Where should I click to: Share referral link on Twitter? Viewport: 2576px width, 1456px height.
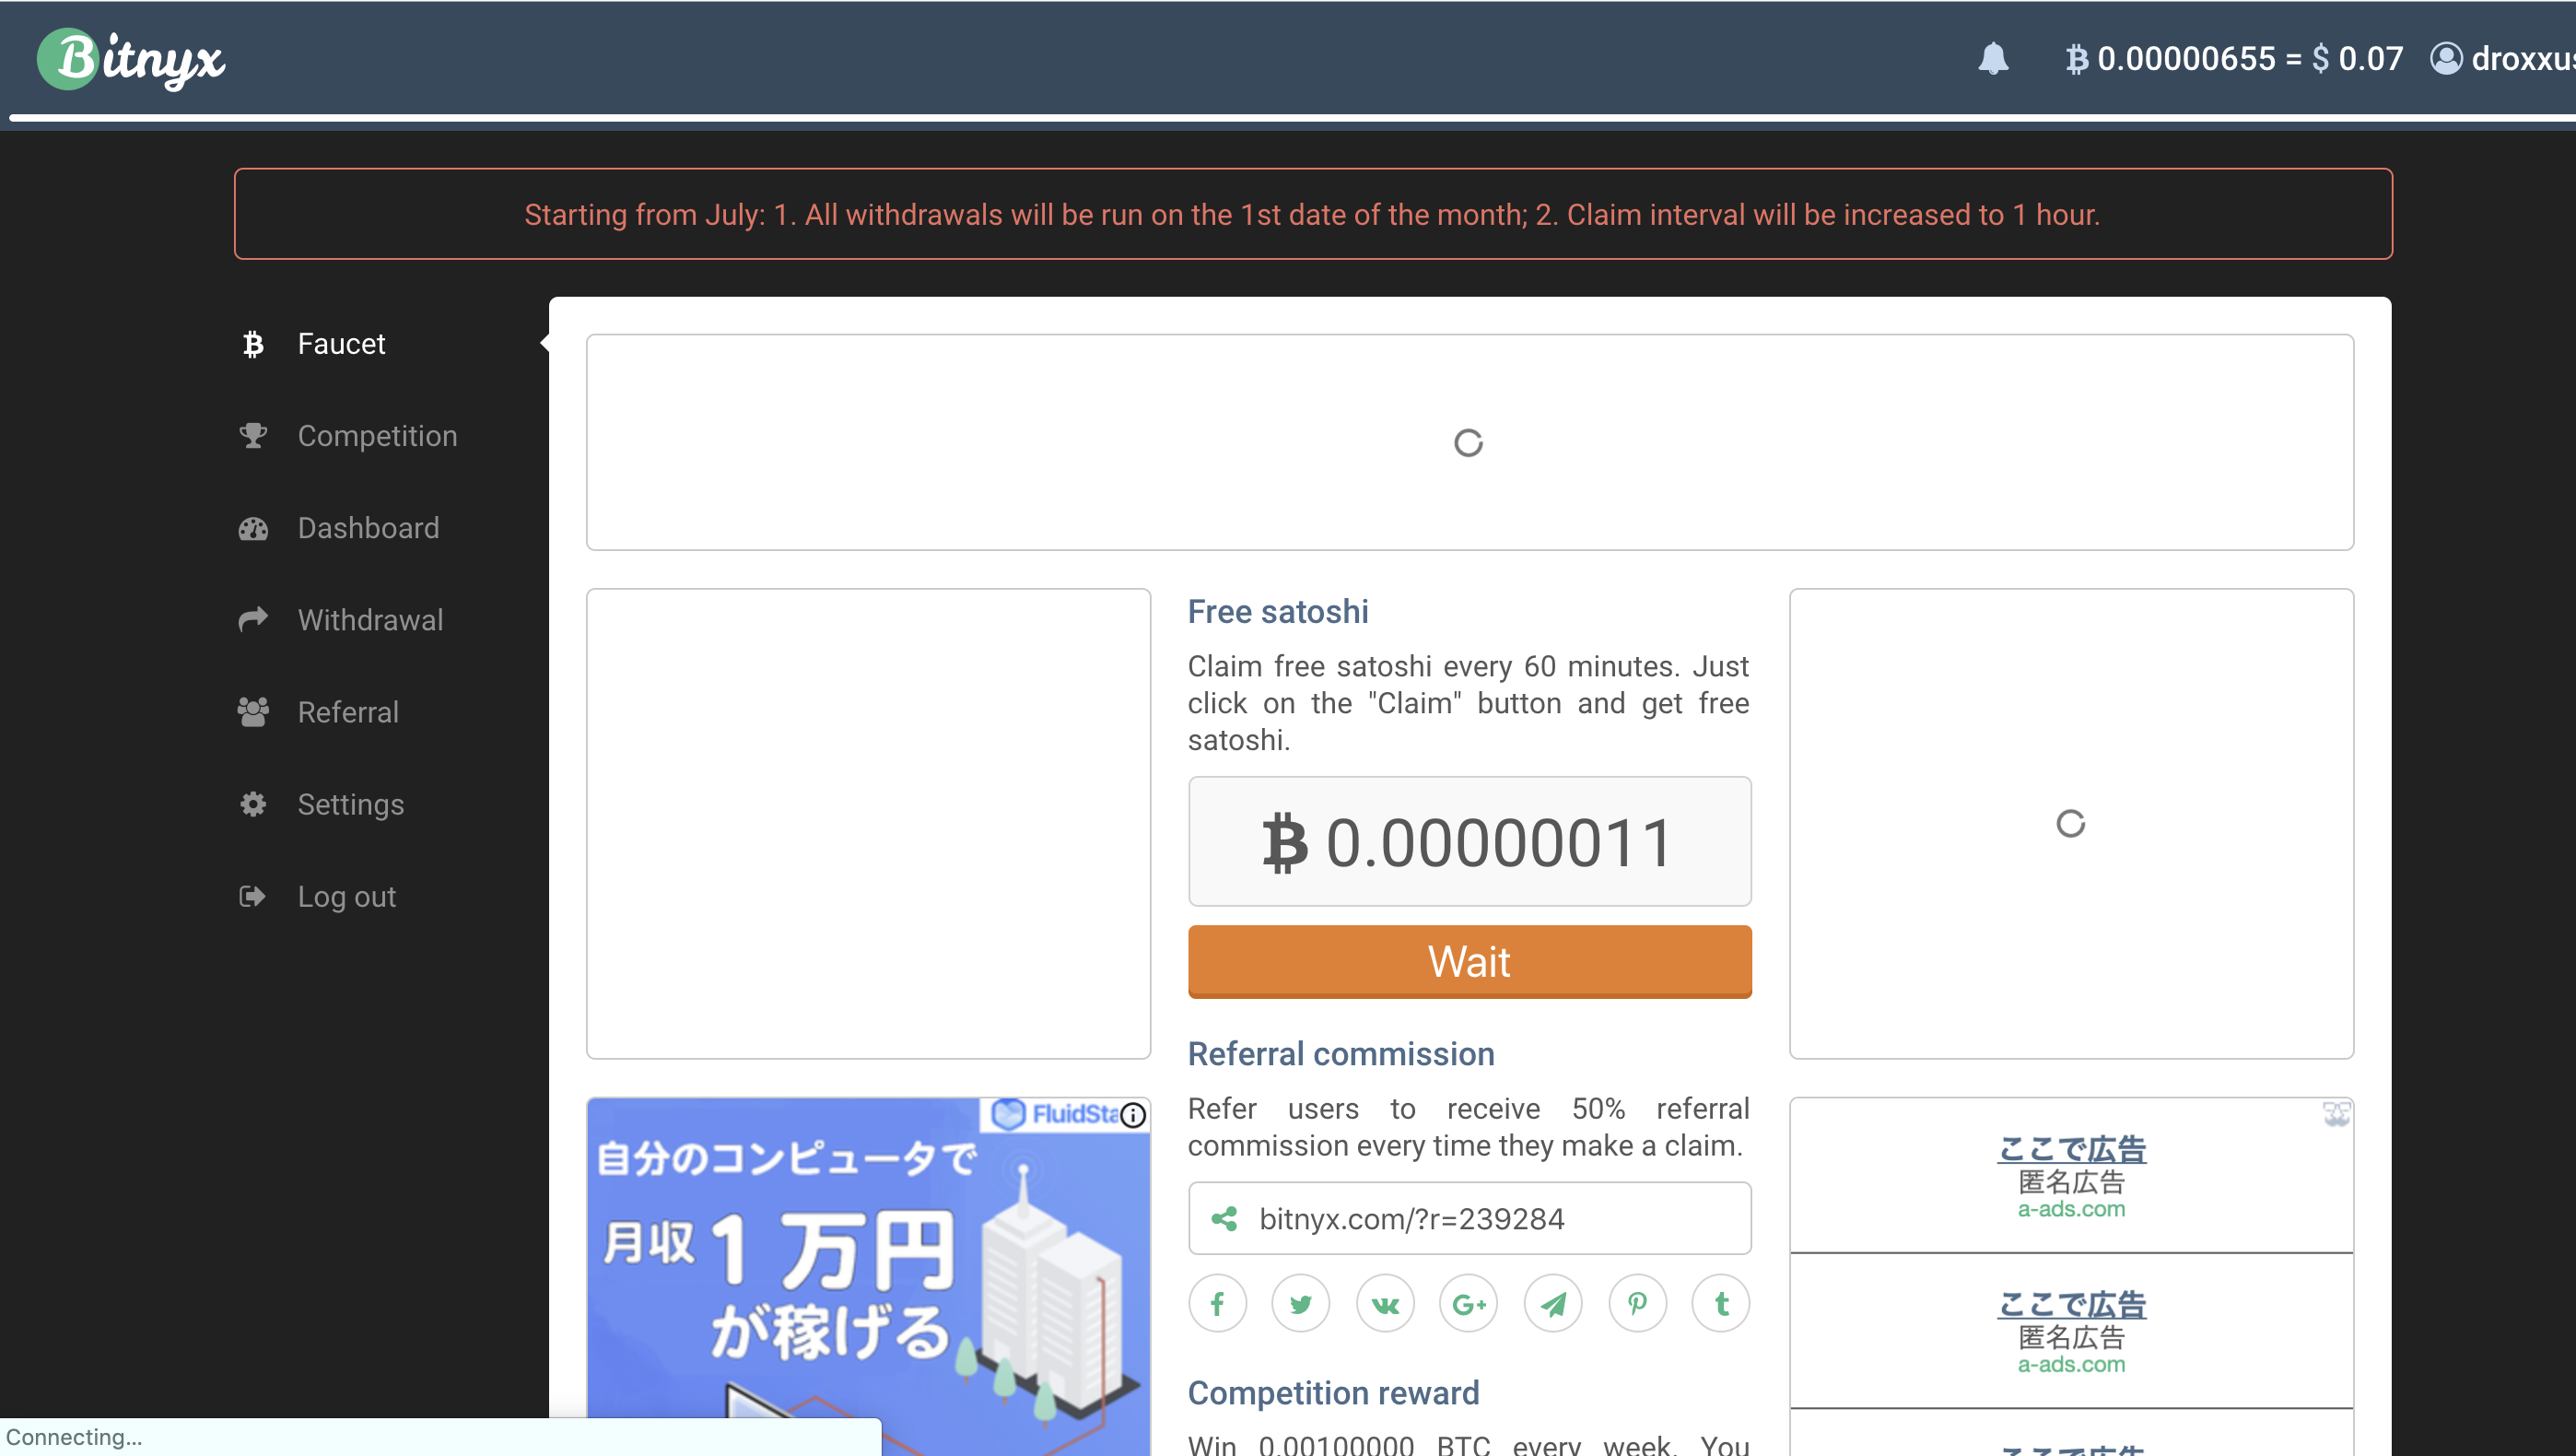click(1300, 1304)
